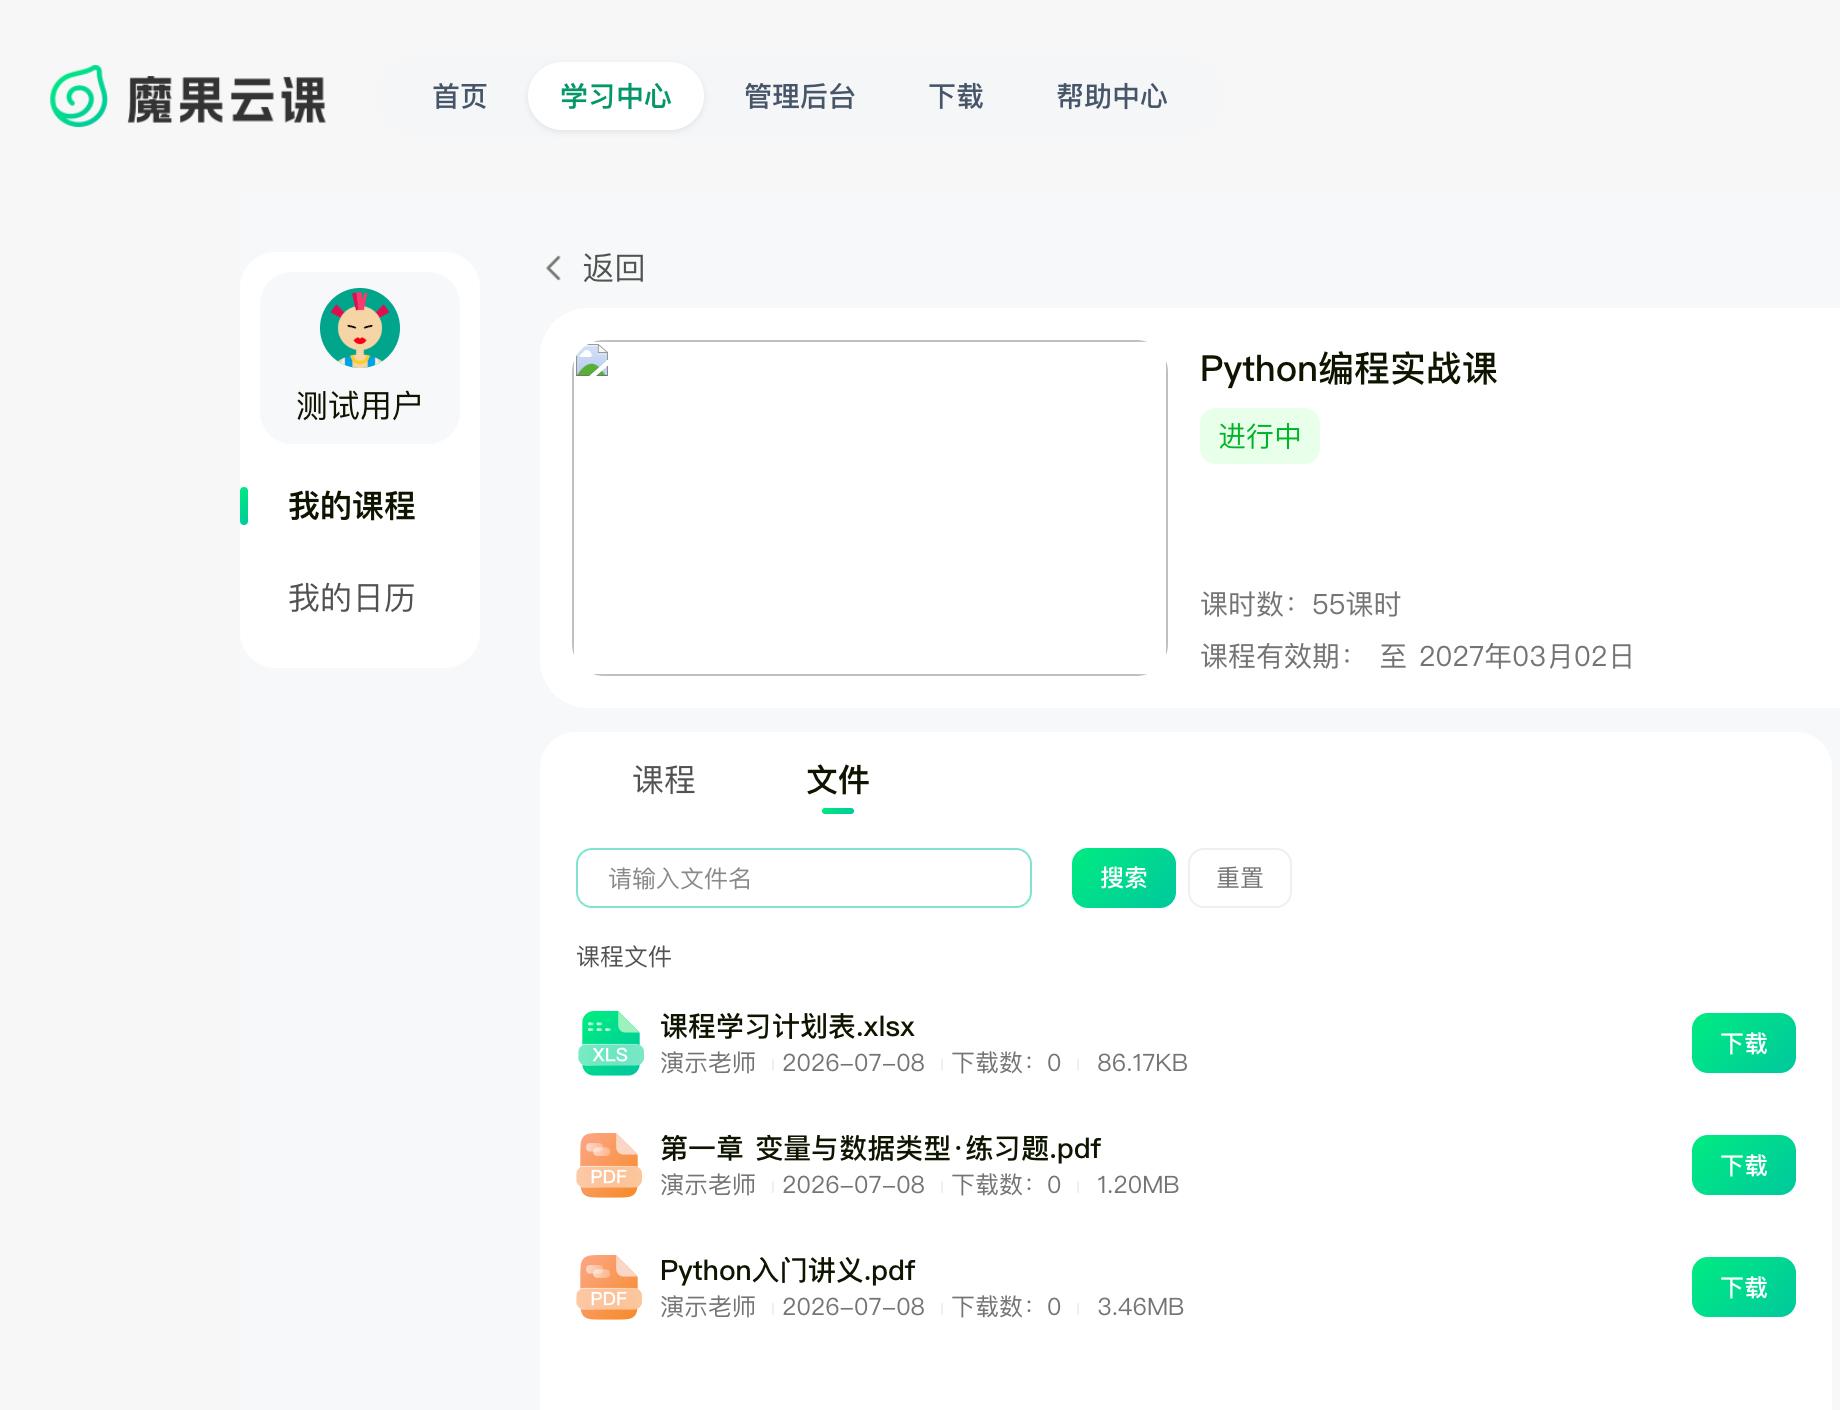The image size is (1840, 1410).
Task: Click the file name Python入门讲义.pdf
Action: coord(788,1271)
